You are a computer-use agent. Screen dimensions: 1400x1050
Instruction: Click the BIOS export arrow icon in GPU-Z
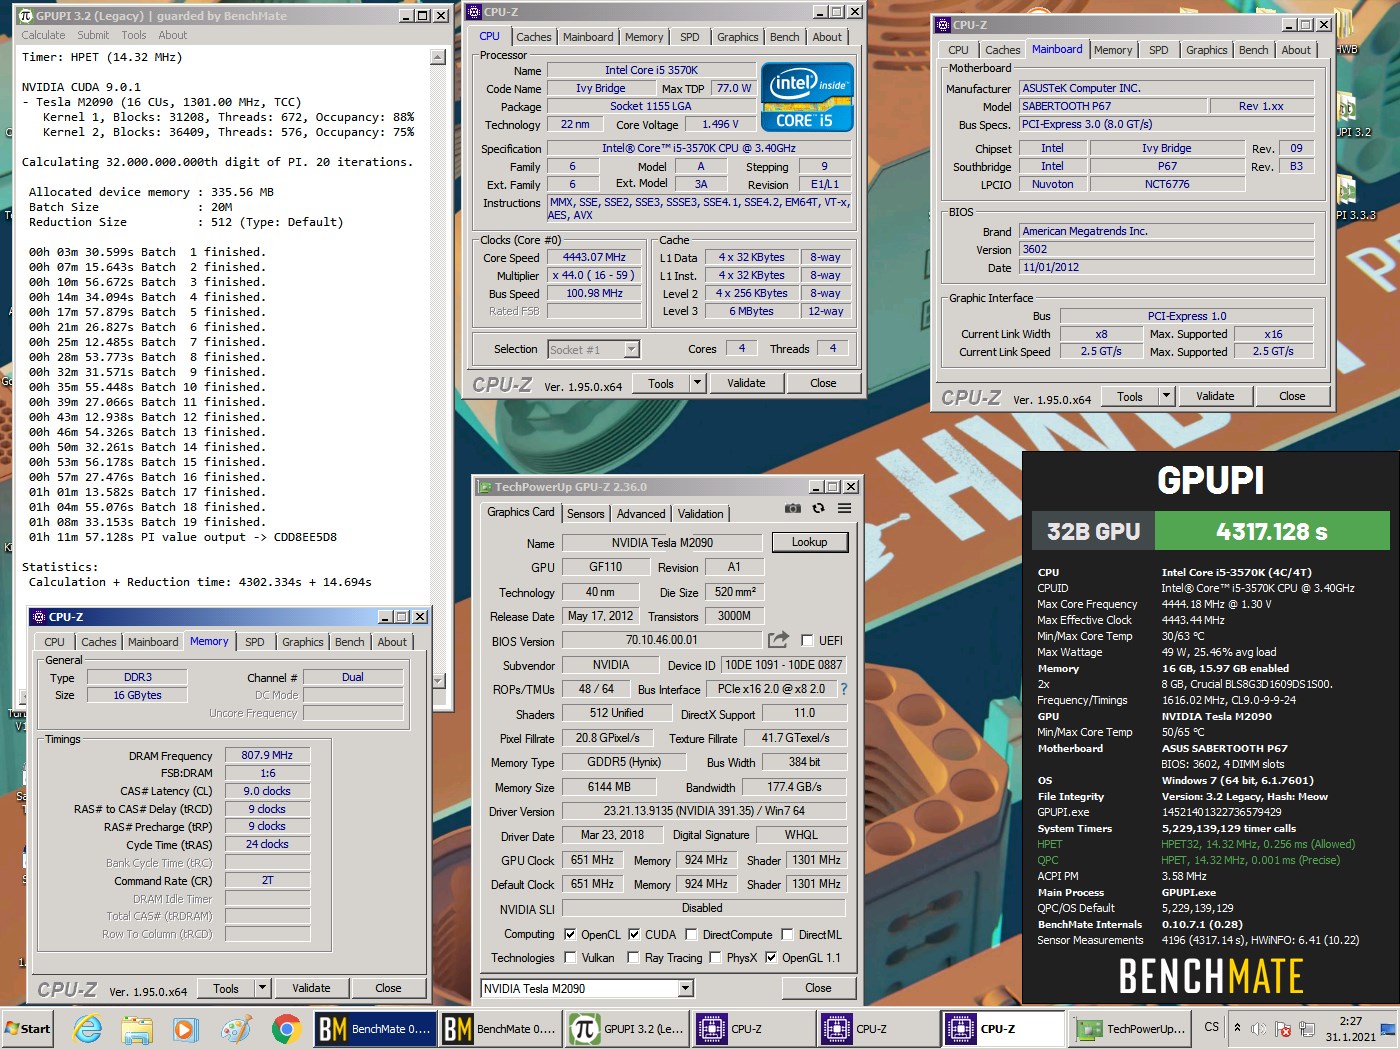[778, 640]
